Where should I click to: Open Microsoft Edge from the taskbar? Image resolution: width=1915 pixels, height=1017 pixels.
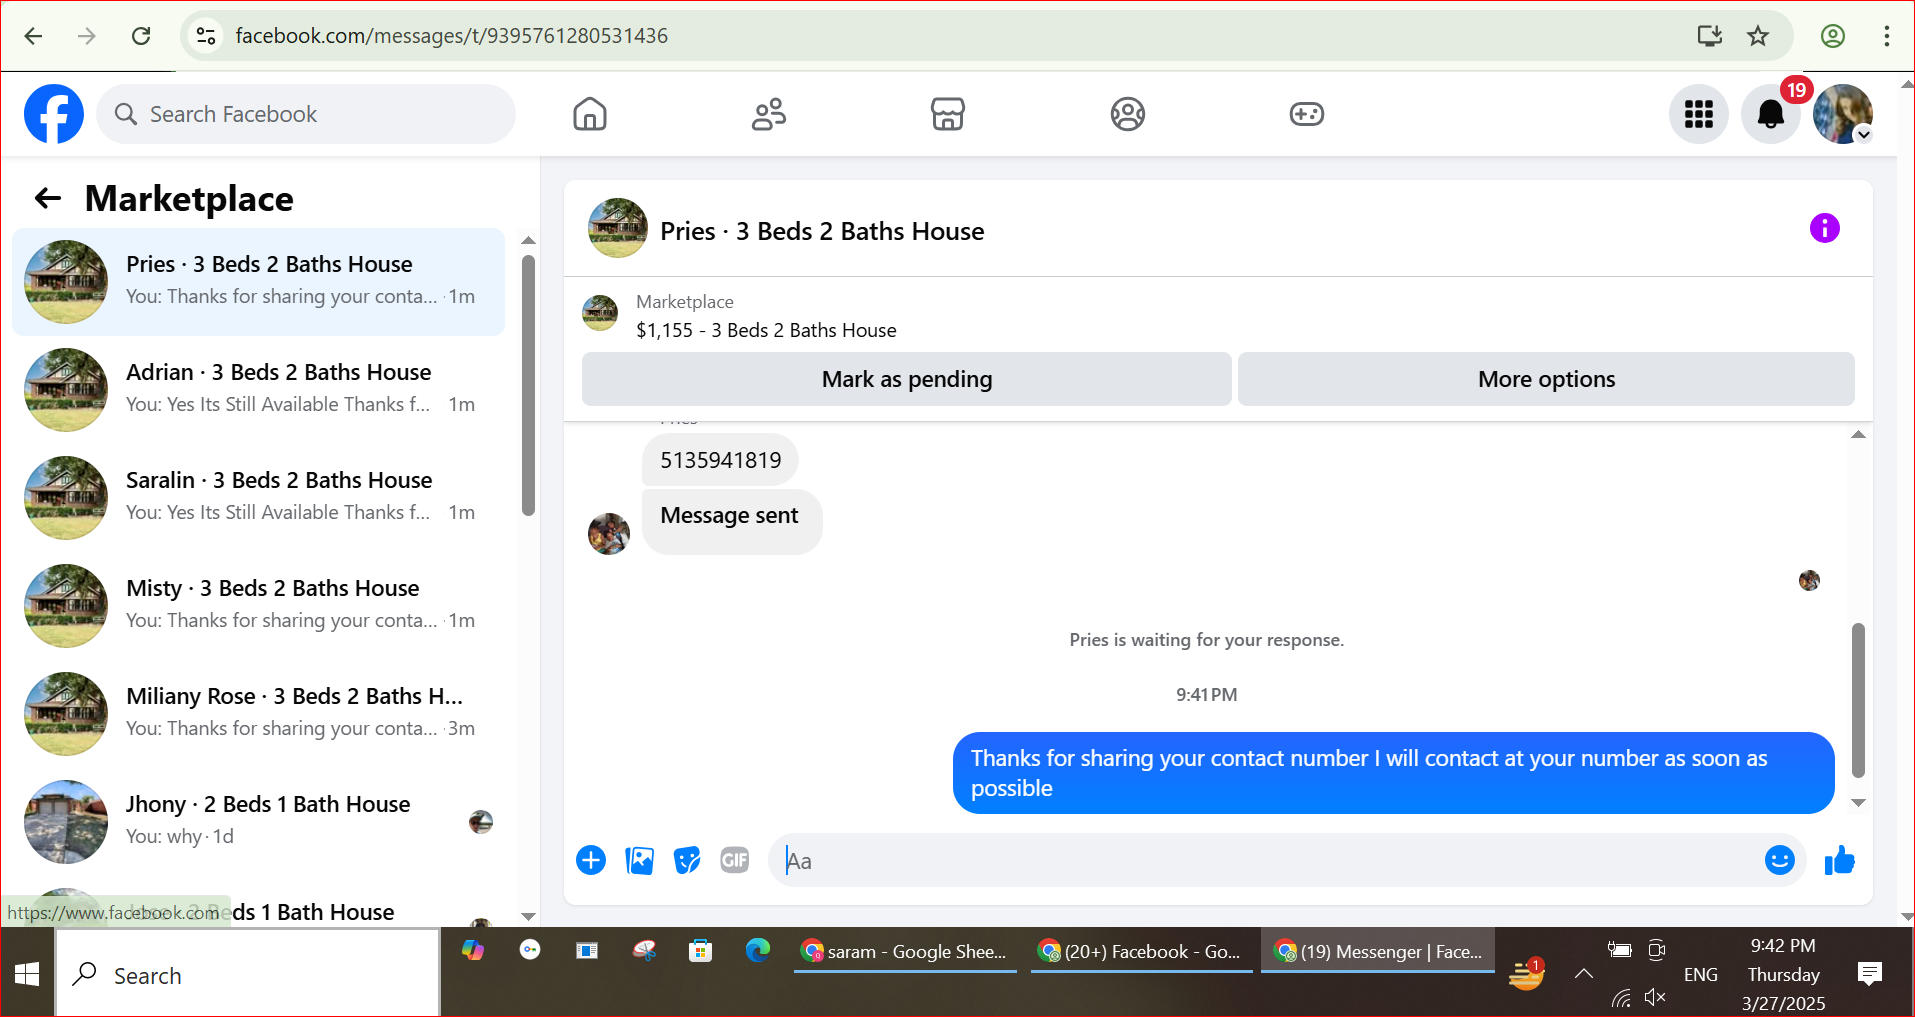(758, 950)
